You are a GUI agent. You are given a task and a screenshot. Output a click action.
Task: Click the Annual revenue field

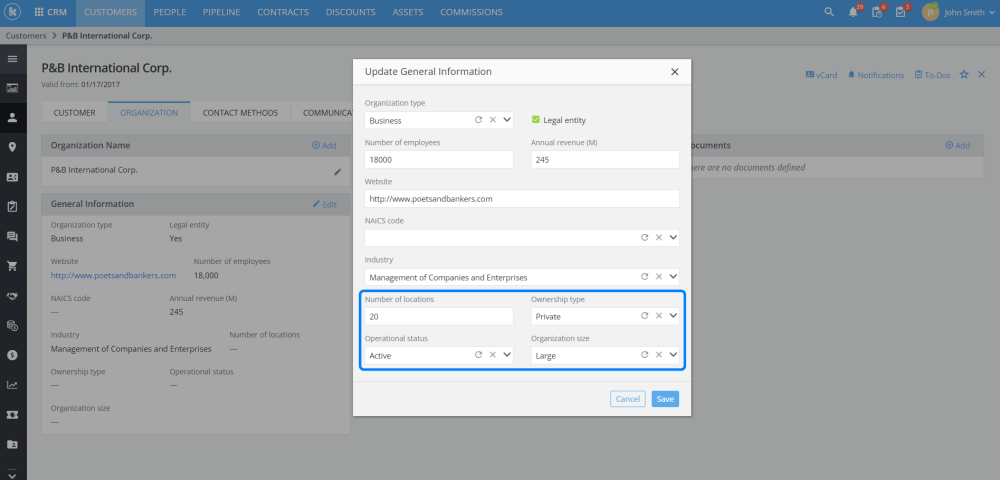coord(605,159)
